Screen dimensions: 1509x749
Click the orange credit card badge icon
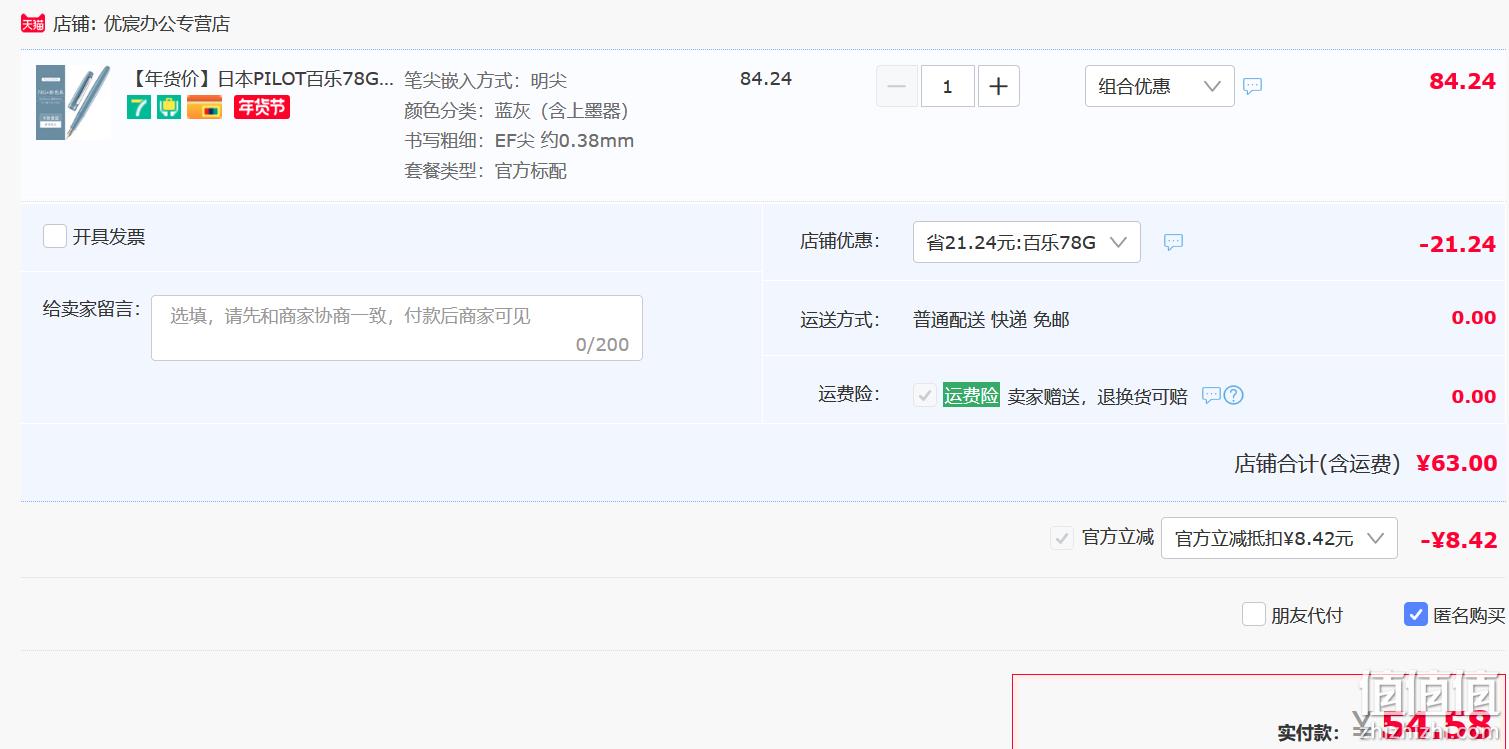click(205, 107)
